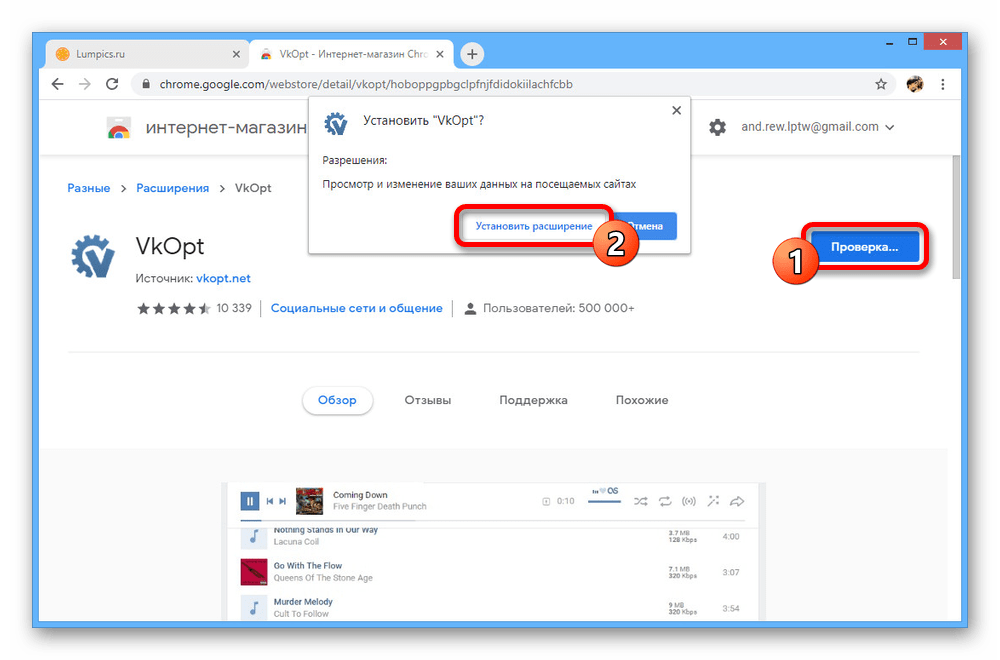Go back with the browser back arrow
The width and height of the screenshot is (1000, 660).
[57, 84]
